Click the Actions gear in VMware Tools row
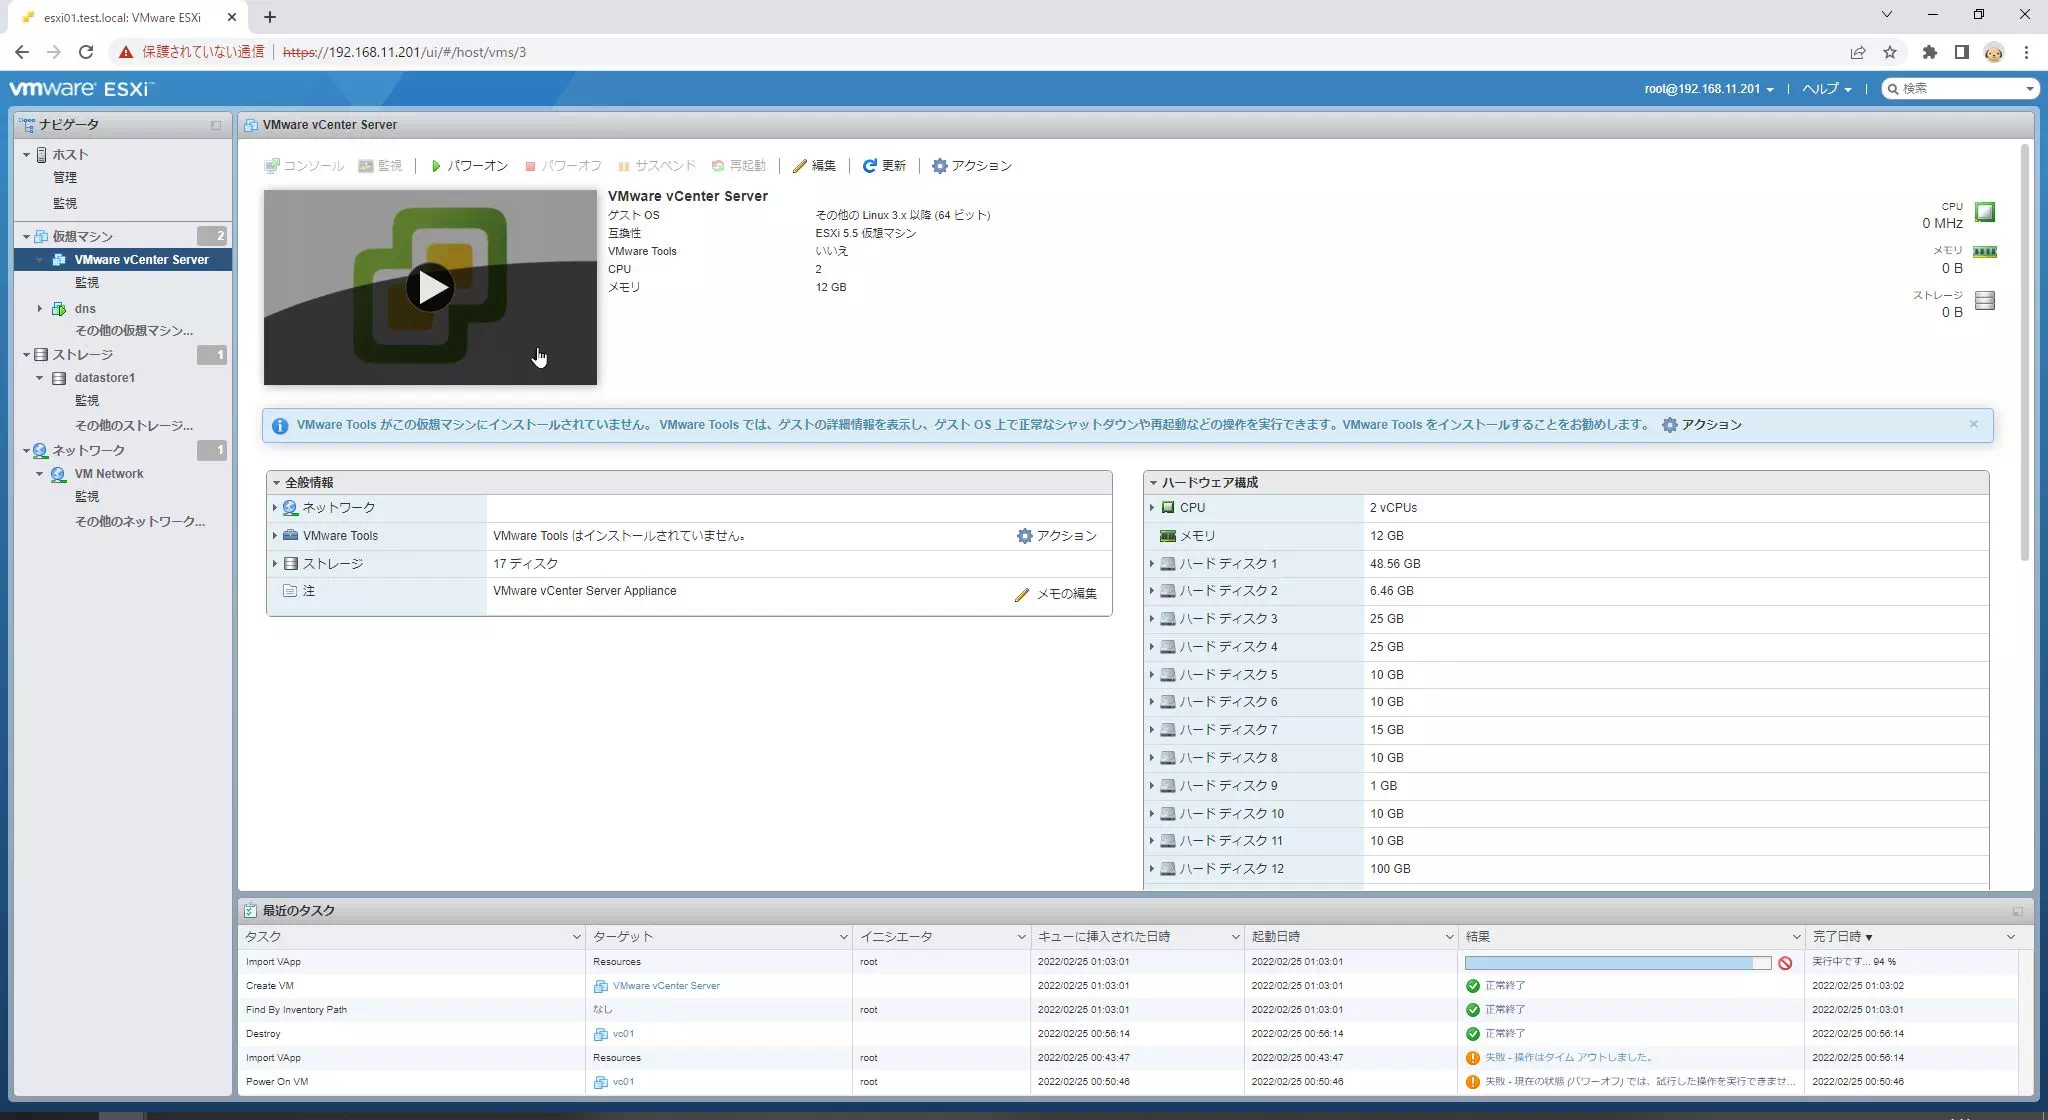 [1057, 536]
